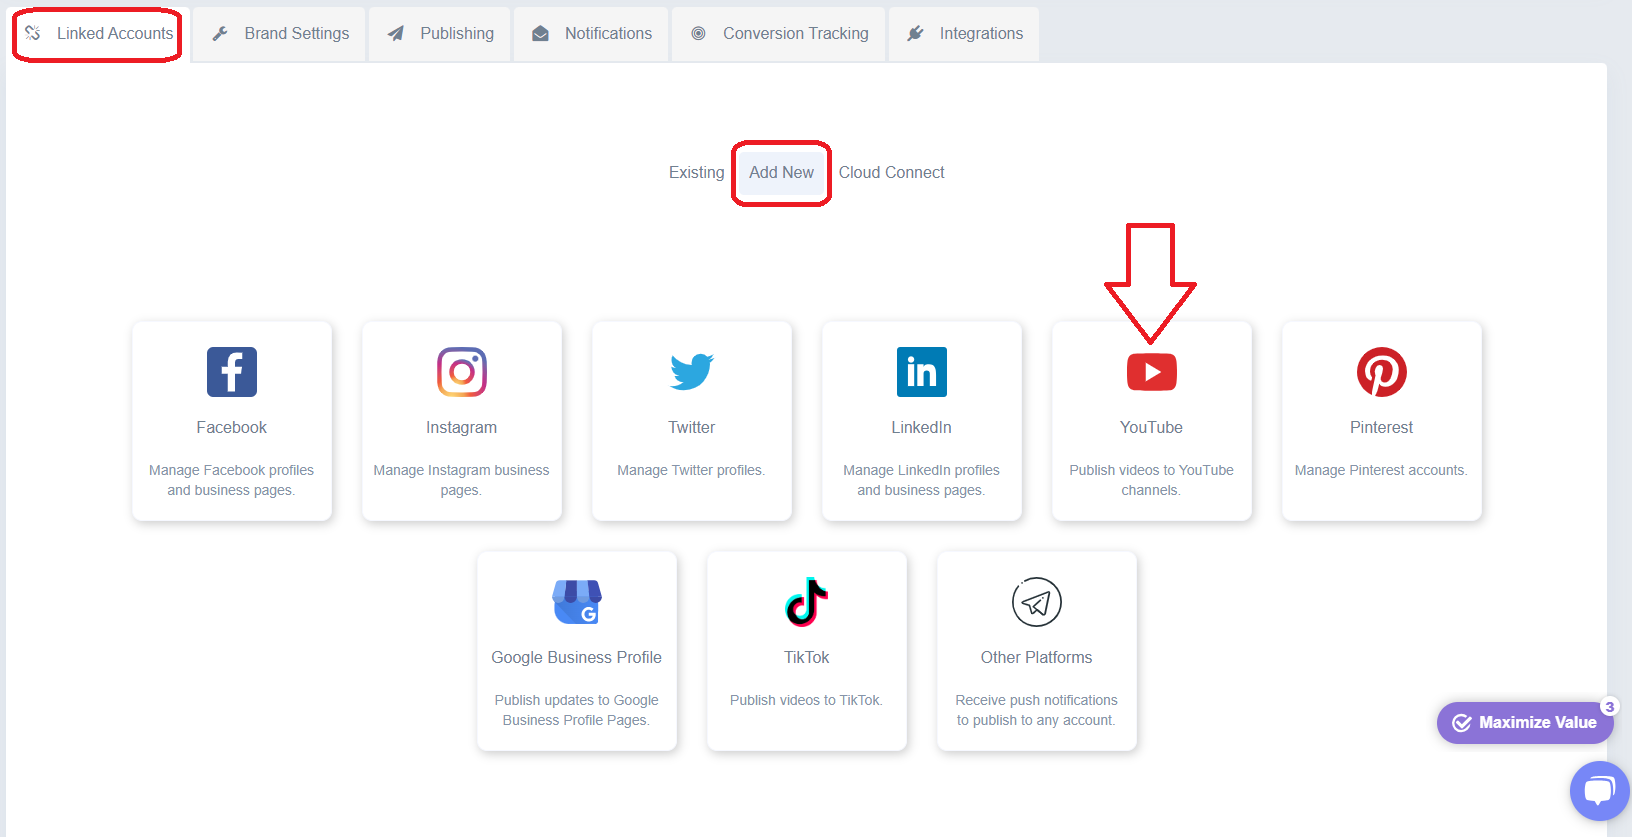The width and height of the screenshot is (1632, 837).
Task: Click the Linked Accounts chain icon
Action: [x=33, y=33]
